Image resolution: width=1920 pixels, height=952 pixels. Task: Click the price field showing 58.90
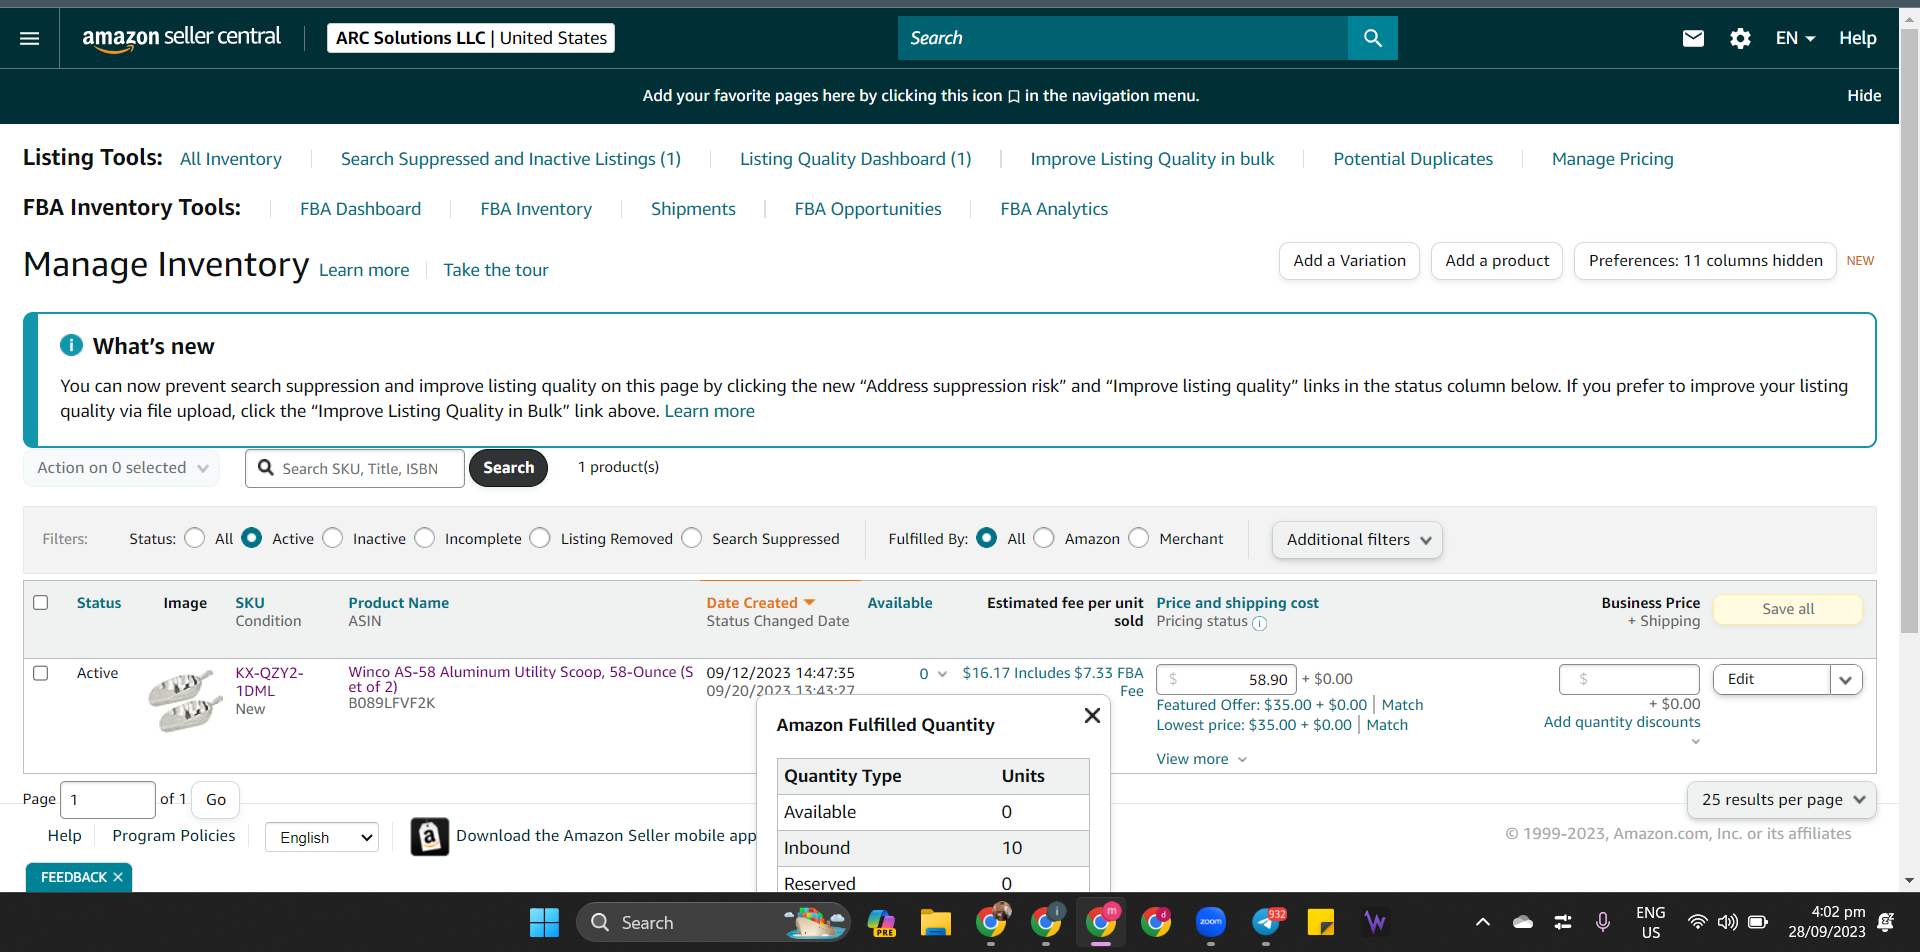tap(1226, 680)
